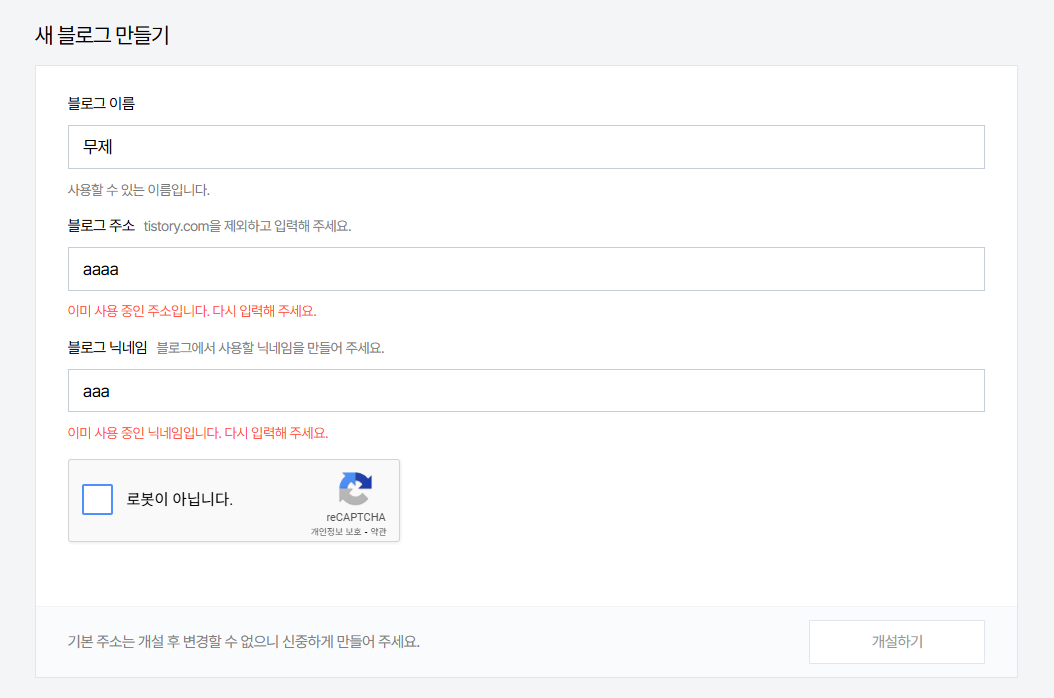Click the 개설하기 button
The width and height of the screenshot is (1054, 698).
coord(895,642)
